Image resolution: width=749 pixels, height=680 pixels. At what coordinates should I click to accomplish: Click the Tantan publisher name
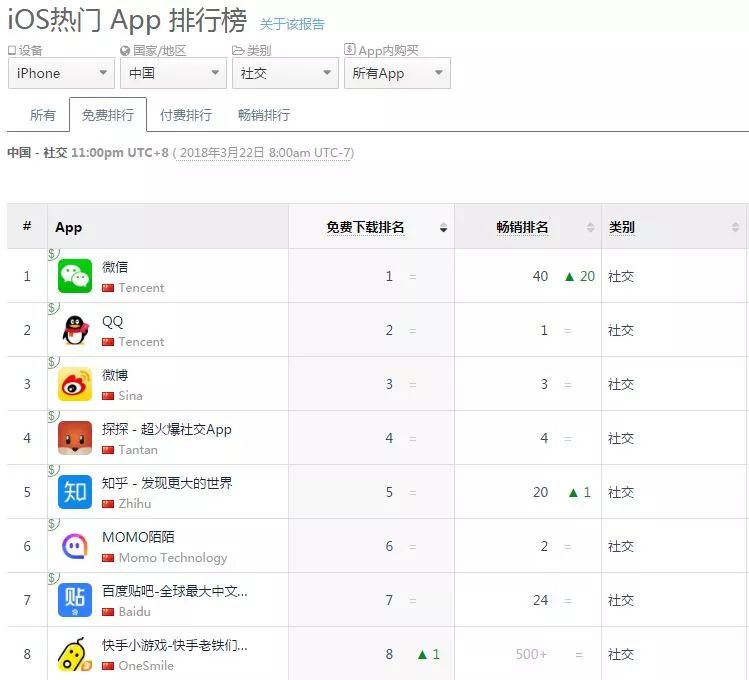click(x=138, y=450)
